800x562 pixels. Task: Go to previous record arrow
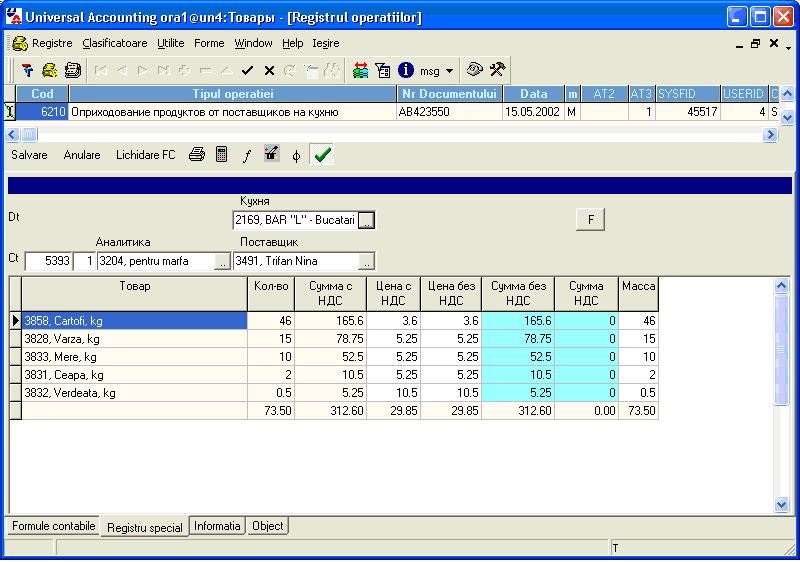[x=121, y=71]
